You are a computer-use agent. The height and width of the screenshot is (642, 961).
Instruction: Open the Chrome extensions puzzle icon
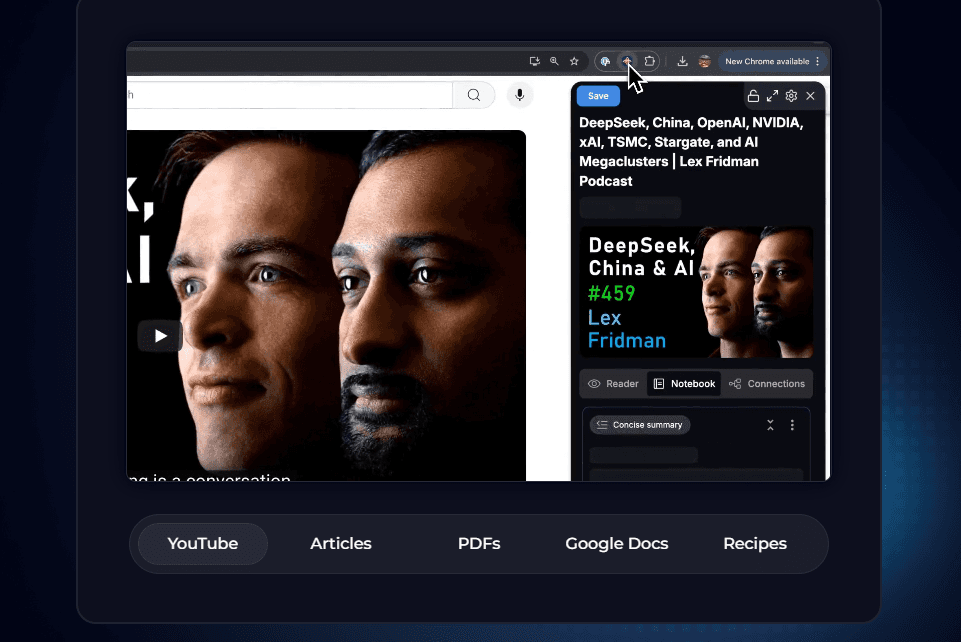tap(650, 61)
